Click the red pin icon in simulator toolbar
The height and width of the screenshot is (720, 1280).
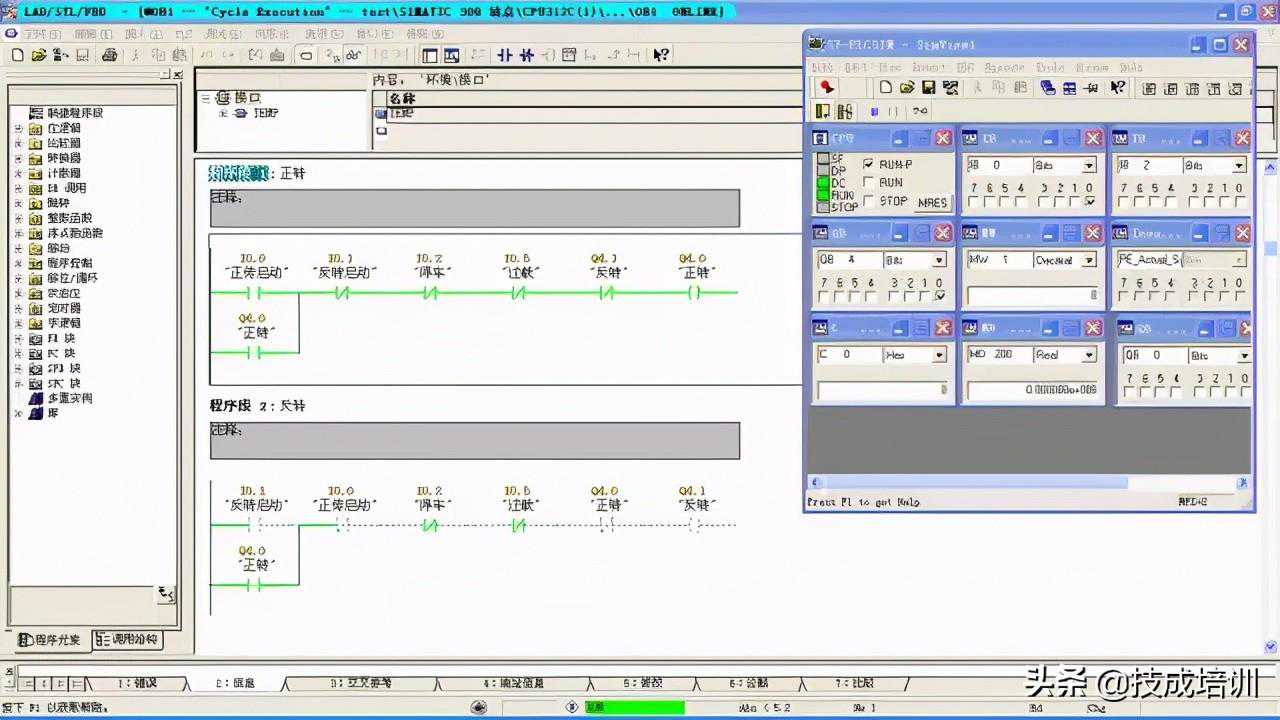coord(826,88)
